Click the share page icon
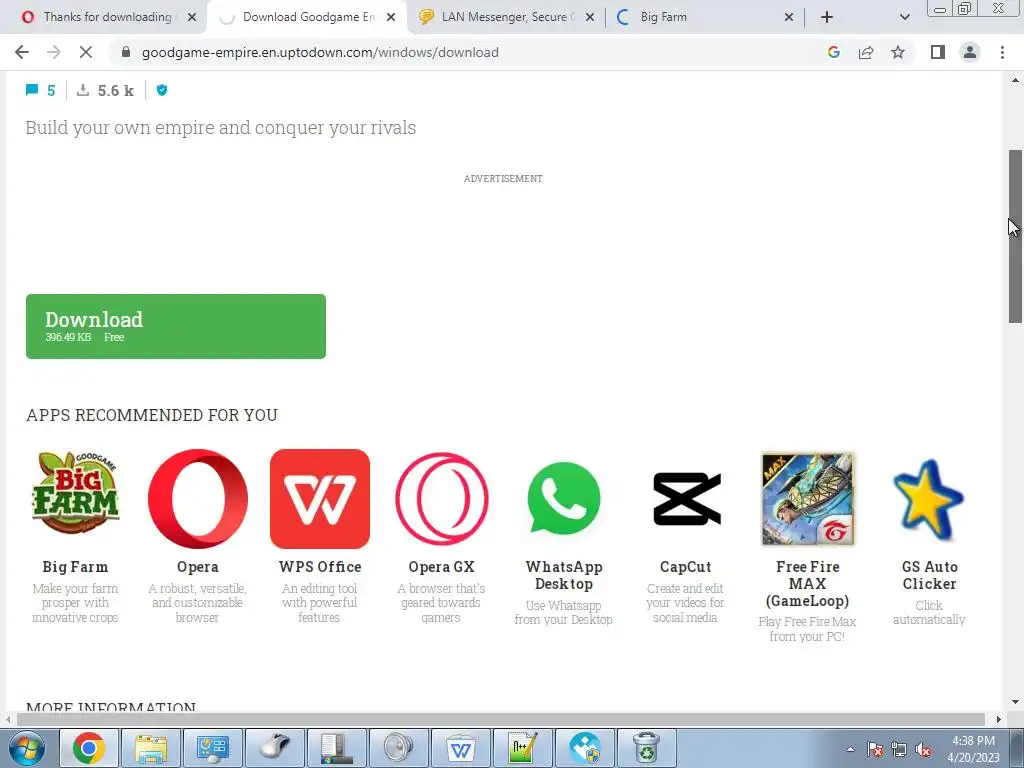Image resolution: width=1024 pixels, height=768 pixels. point(866,52)
